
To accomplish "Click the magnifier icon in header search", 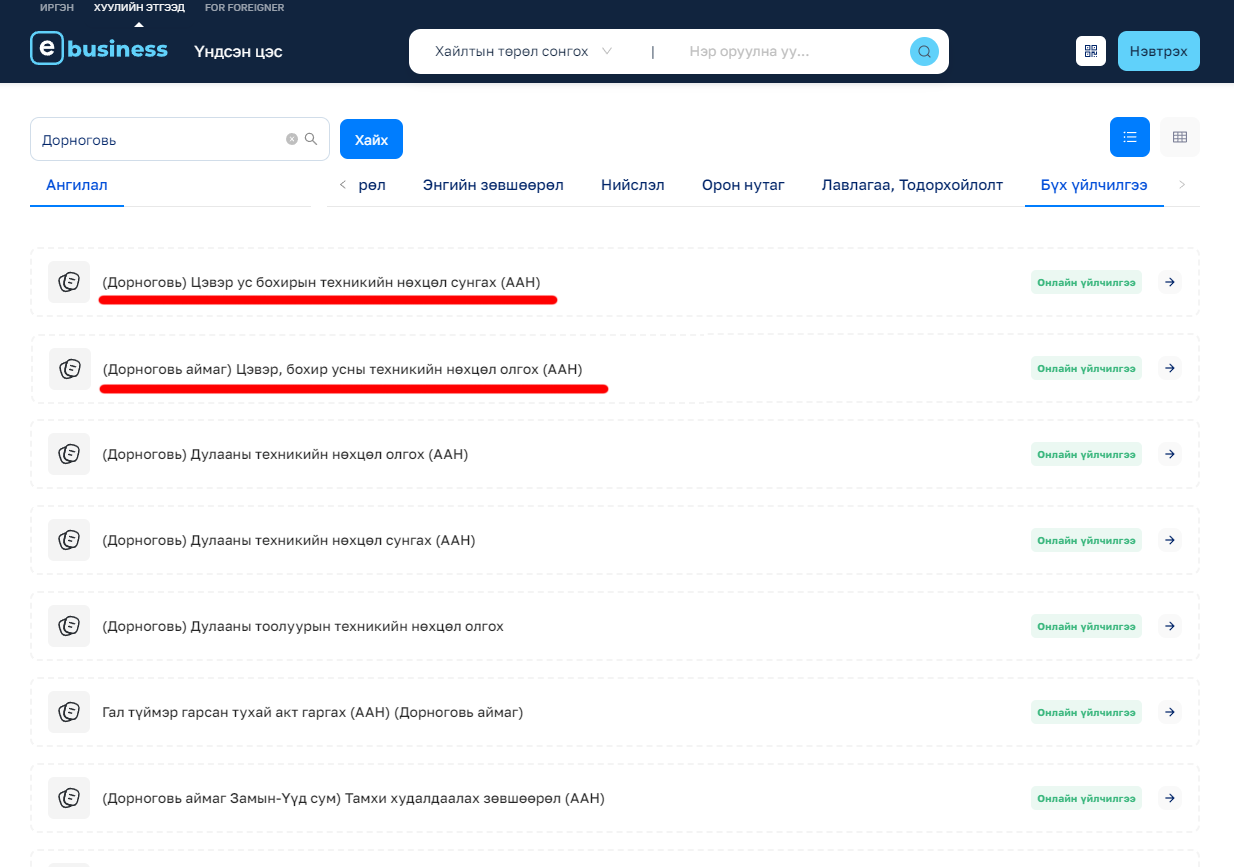I will (x=924, y=51).
